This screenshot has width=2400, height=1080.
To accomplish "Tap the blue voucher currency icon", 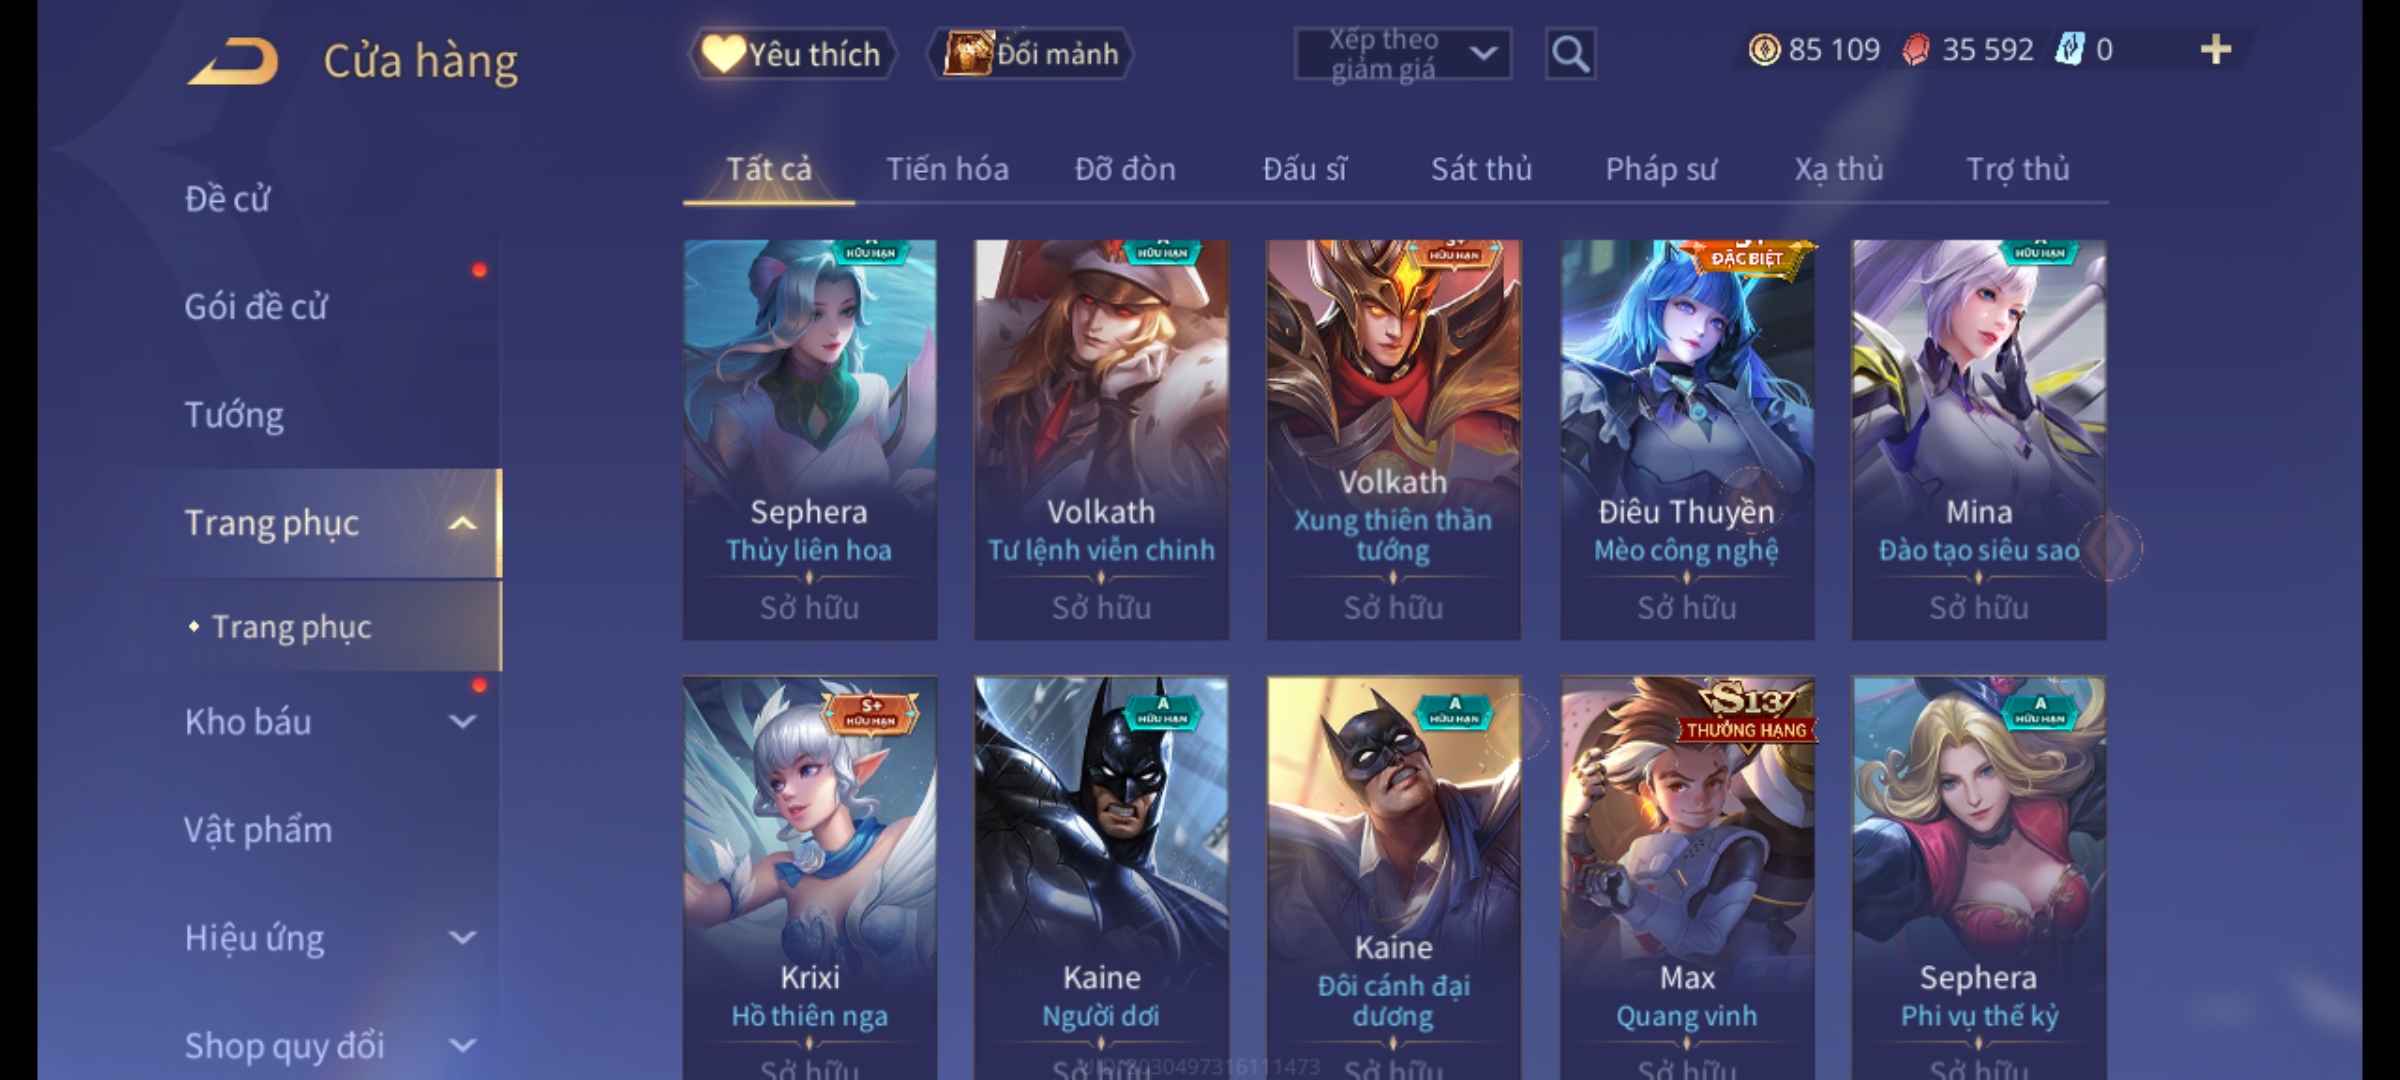I will point(2069,50).
